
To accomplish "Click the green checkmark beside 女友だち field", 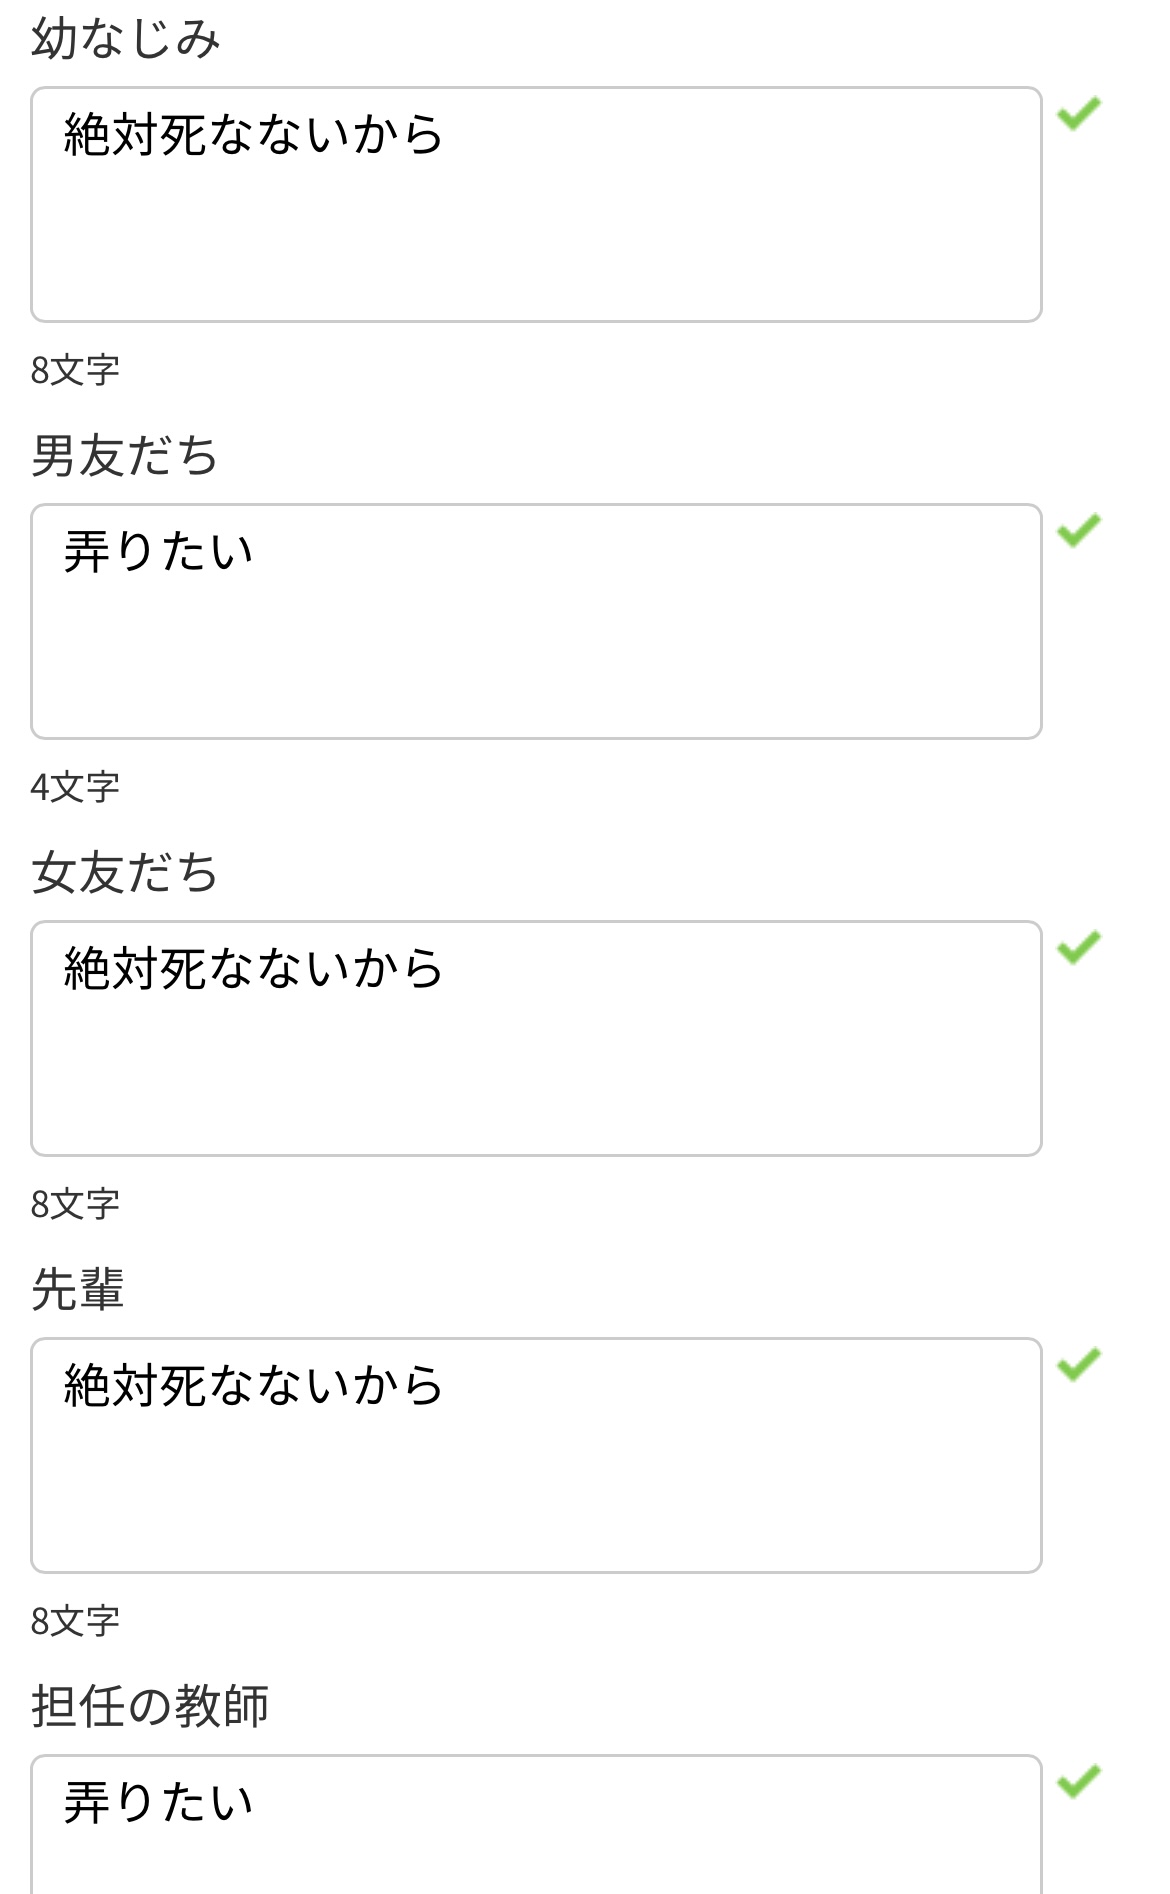I will pyautogui.click(x=1079, y=947).
